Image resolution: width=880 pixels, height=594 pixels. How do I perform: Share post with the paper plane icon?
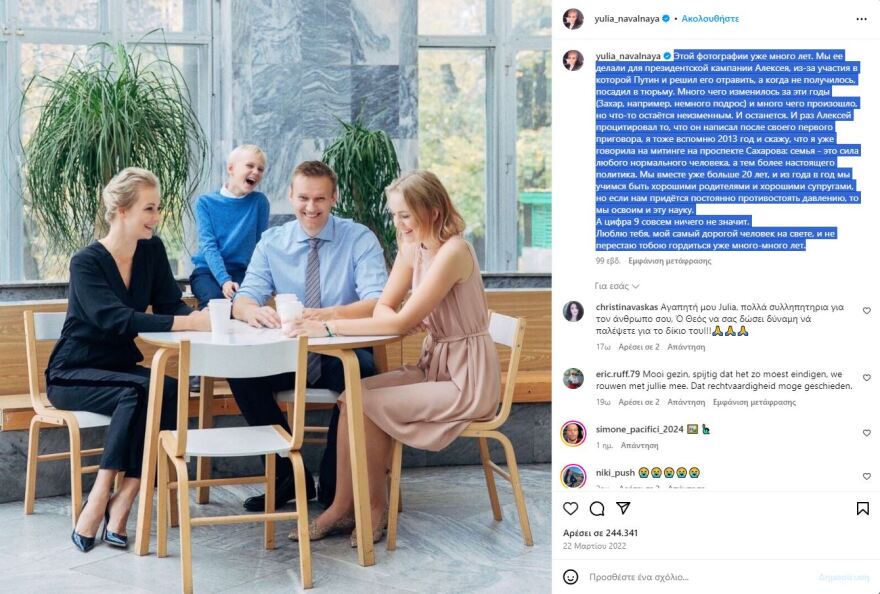[x=623, y=508]
